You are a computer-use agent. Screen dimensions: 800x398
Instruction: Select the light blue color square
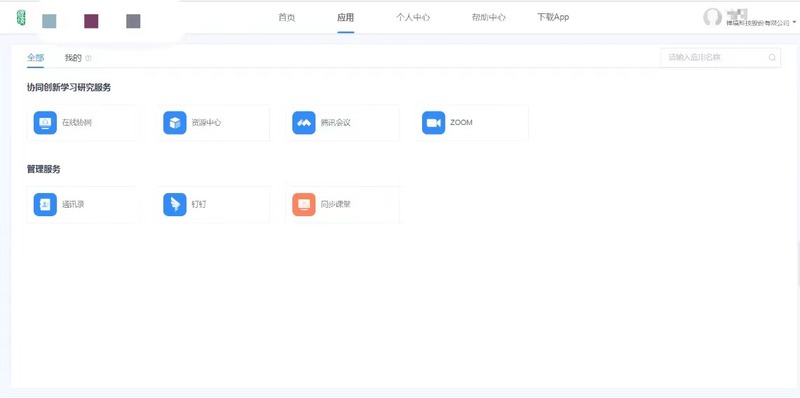pyautogui.click(x=49, y=21)
